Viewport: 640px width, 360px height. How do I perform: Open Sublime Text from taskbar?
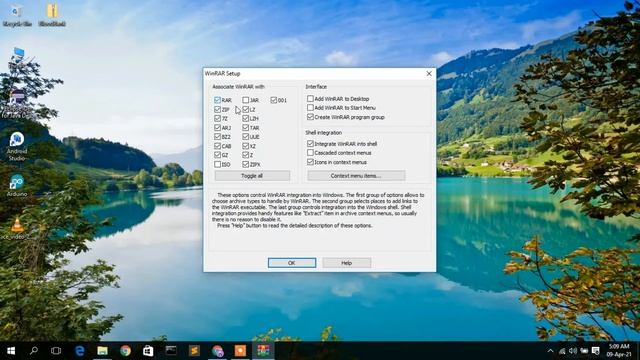194,351
